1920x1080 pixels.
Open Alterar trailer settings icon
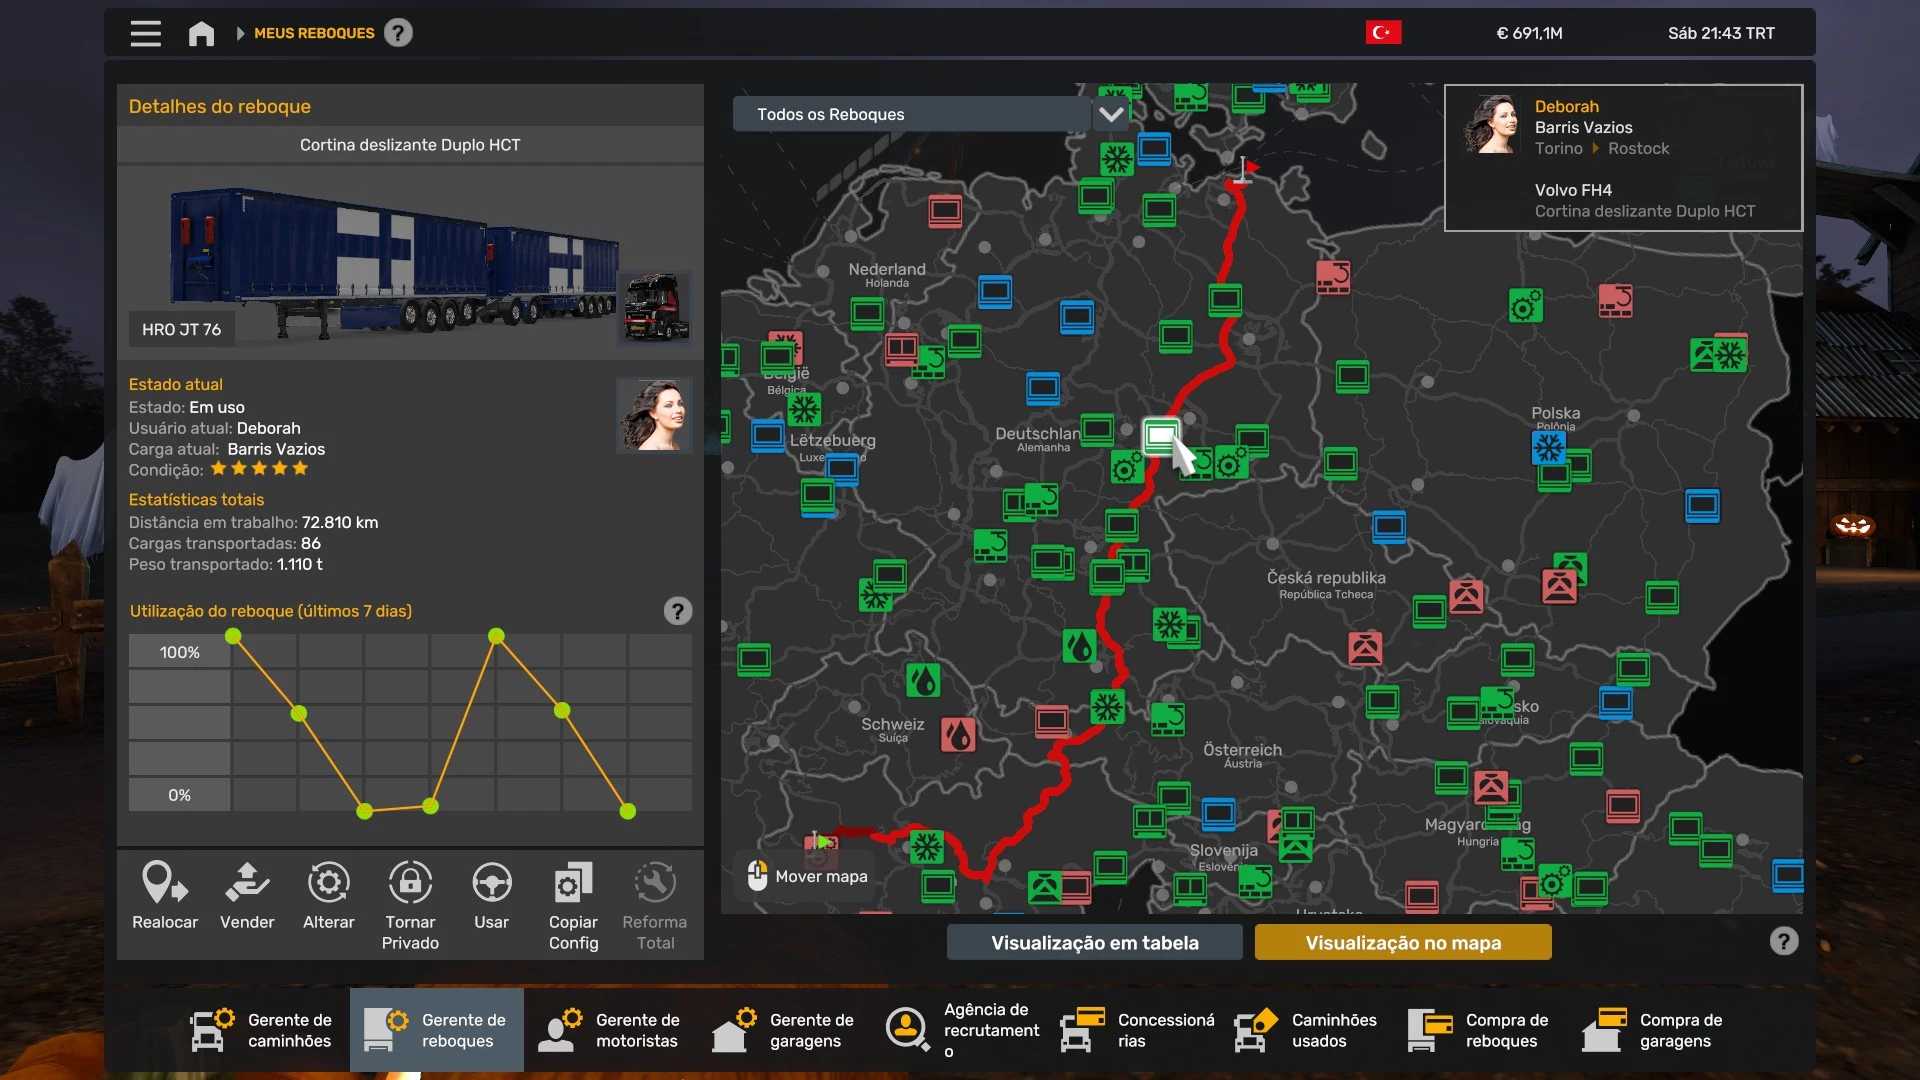(x=328, y=884)
